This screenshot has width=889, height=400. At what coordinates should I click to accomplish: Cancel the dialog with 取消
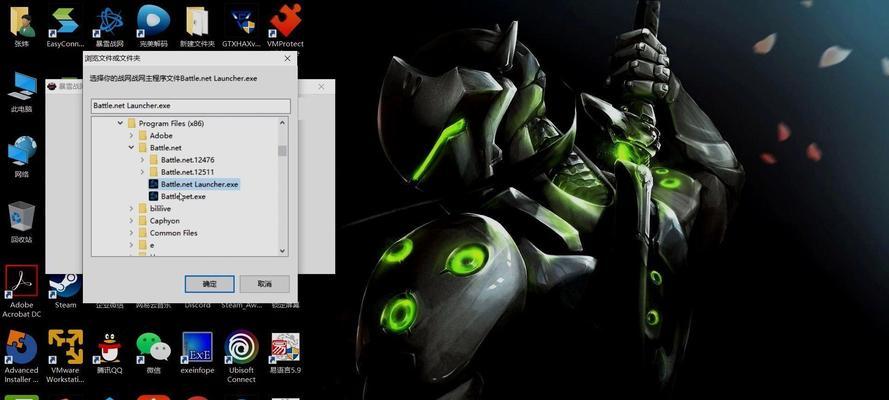pos(265,284)
